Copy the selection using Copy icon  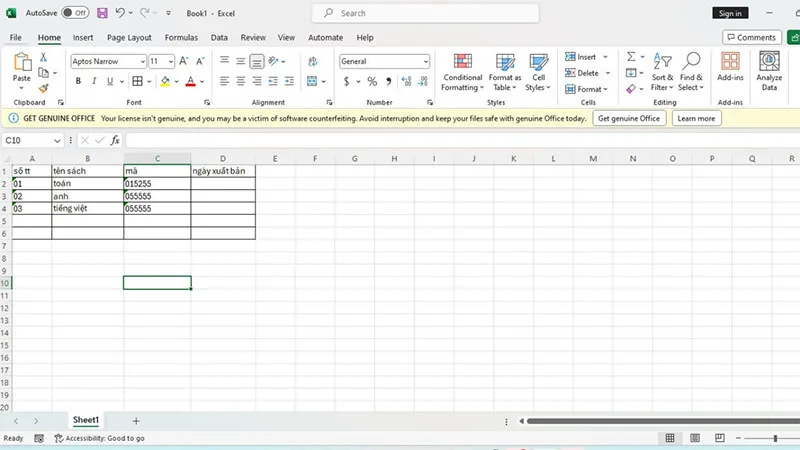pos(43,73)
